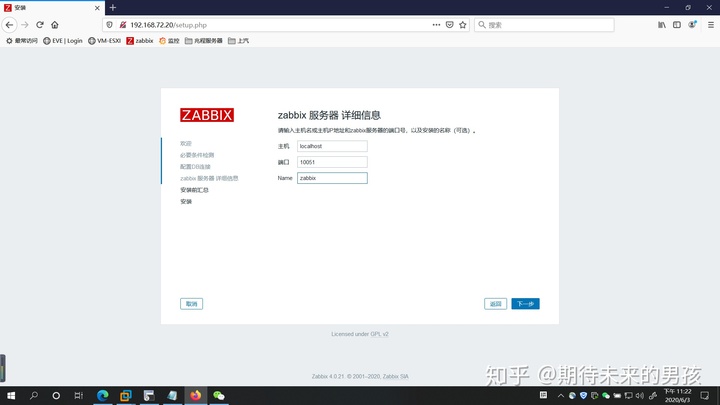
Task: Open the taskbar clock showing 11:22
Action: coord(677,395)
